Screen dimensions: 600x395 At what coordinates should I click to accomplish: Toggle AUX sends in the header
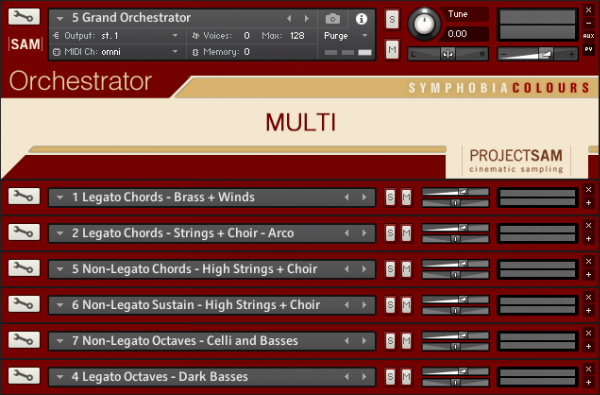[x=589, y=36]
